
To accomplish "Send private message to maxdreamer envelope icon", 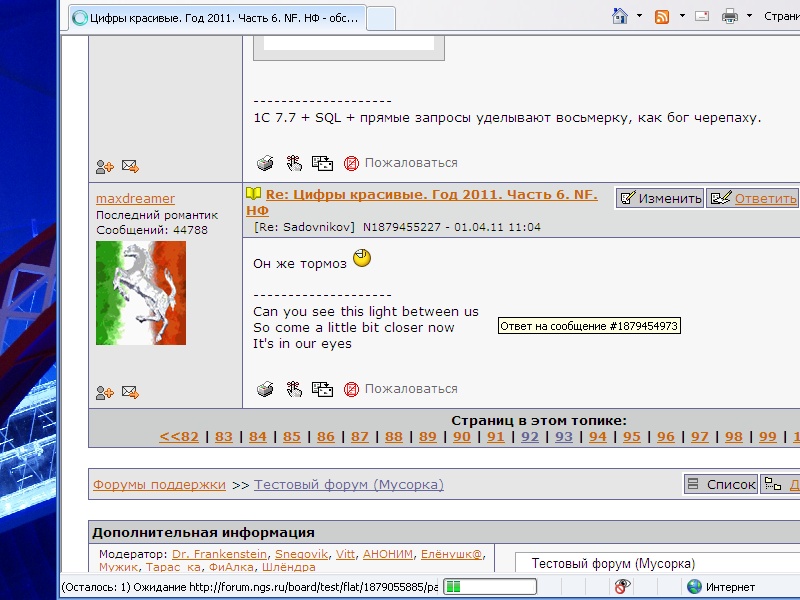I will point(130,392).
